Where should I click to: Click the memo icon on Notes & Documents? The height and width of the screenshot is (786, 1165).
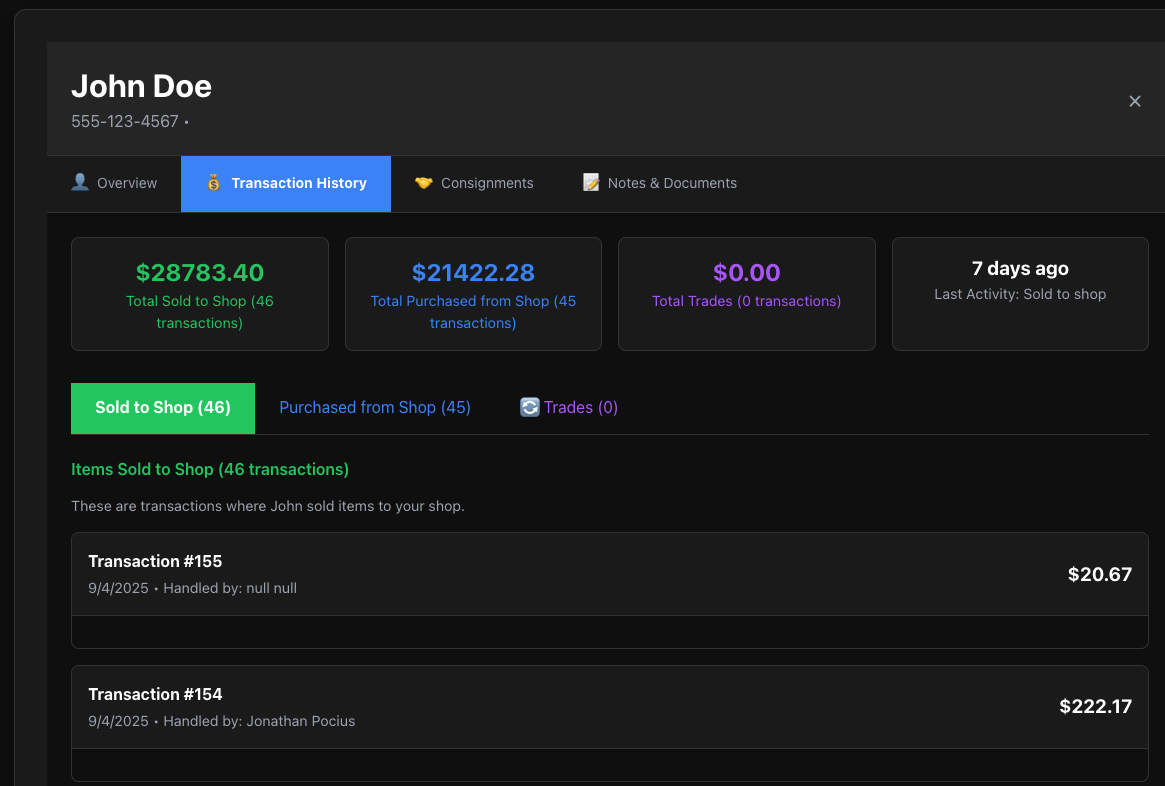[590, 183]
